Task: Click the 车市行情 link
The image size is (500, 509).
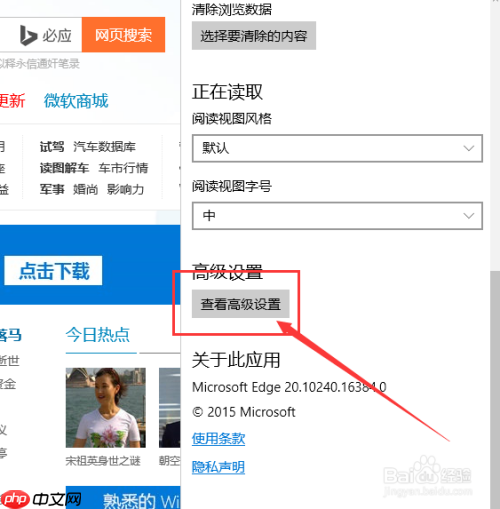Action: (x=123, y=168)
